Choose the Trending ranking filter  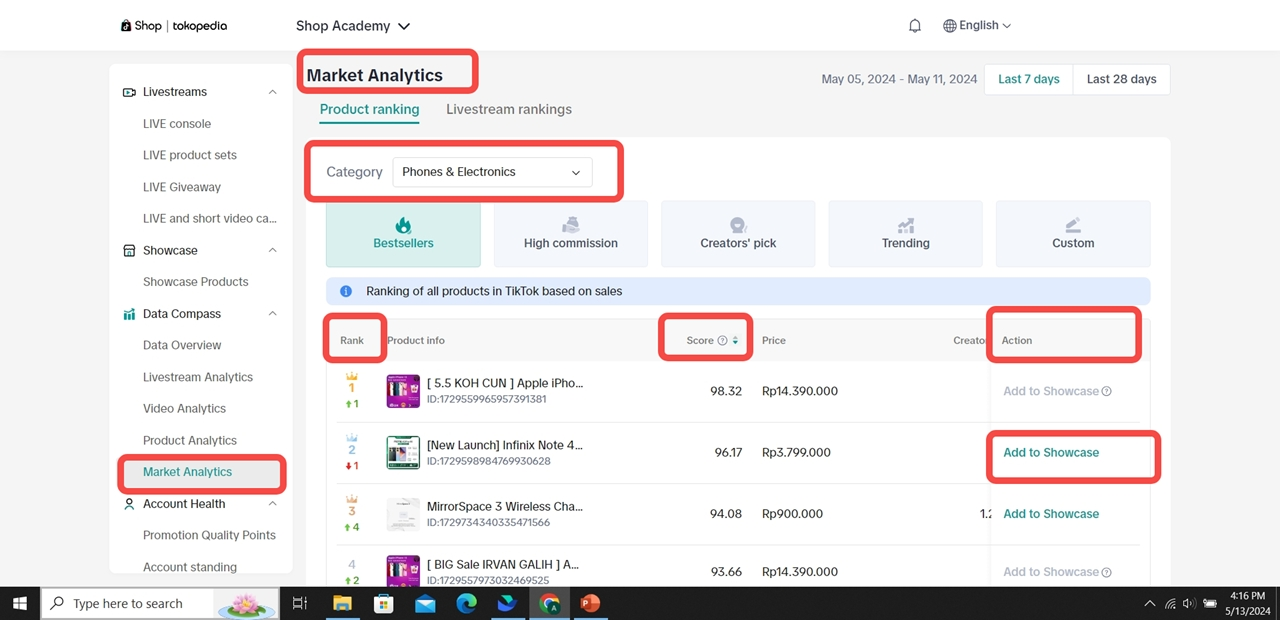pos(905,234)
